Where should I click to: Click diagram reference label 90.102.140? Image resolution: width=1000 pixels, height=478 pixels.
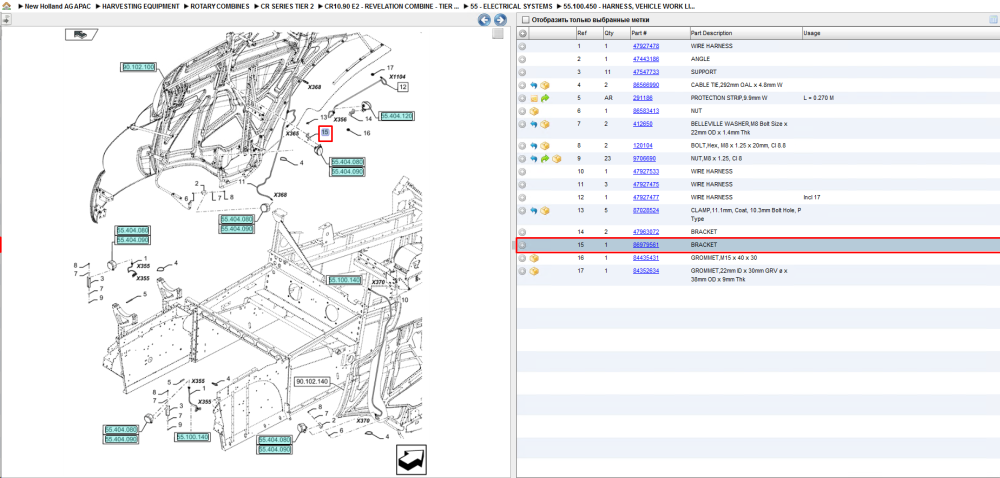point(311,382)
